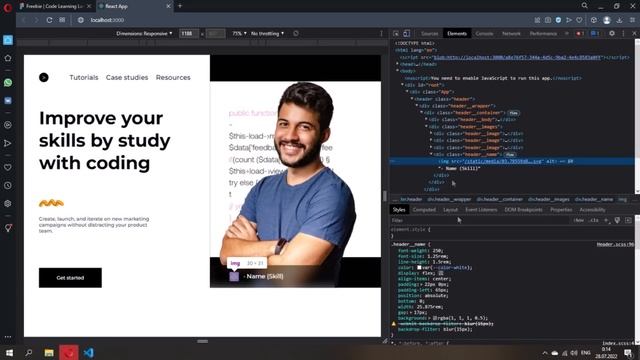Open the DOM Breakpoints tab
The image size is (640, 360).
click(523, 210)
